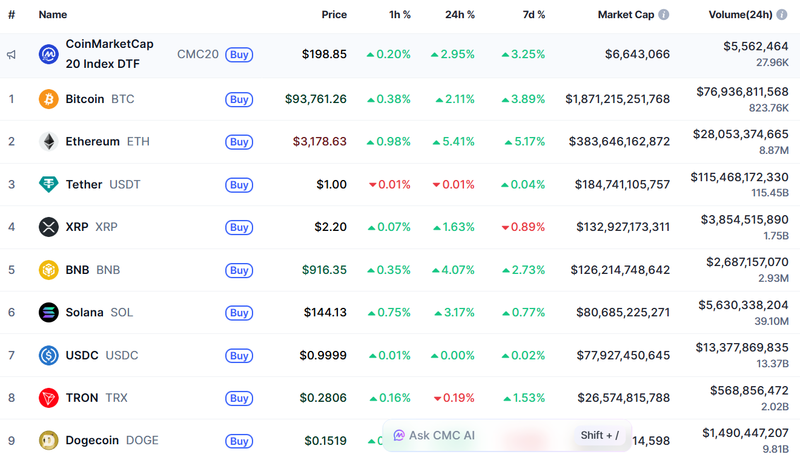Click the XRP black logo icon
800x460 pixels.
tap(48, 227)
